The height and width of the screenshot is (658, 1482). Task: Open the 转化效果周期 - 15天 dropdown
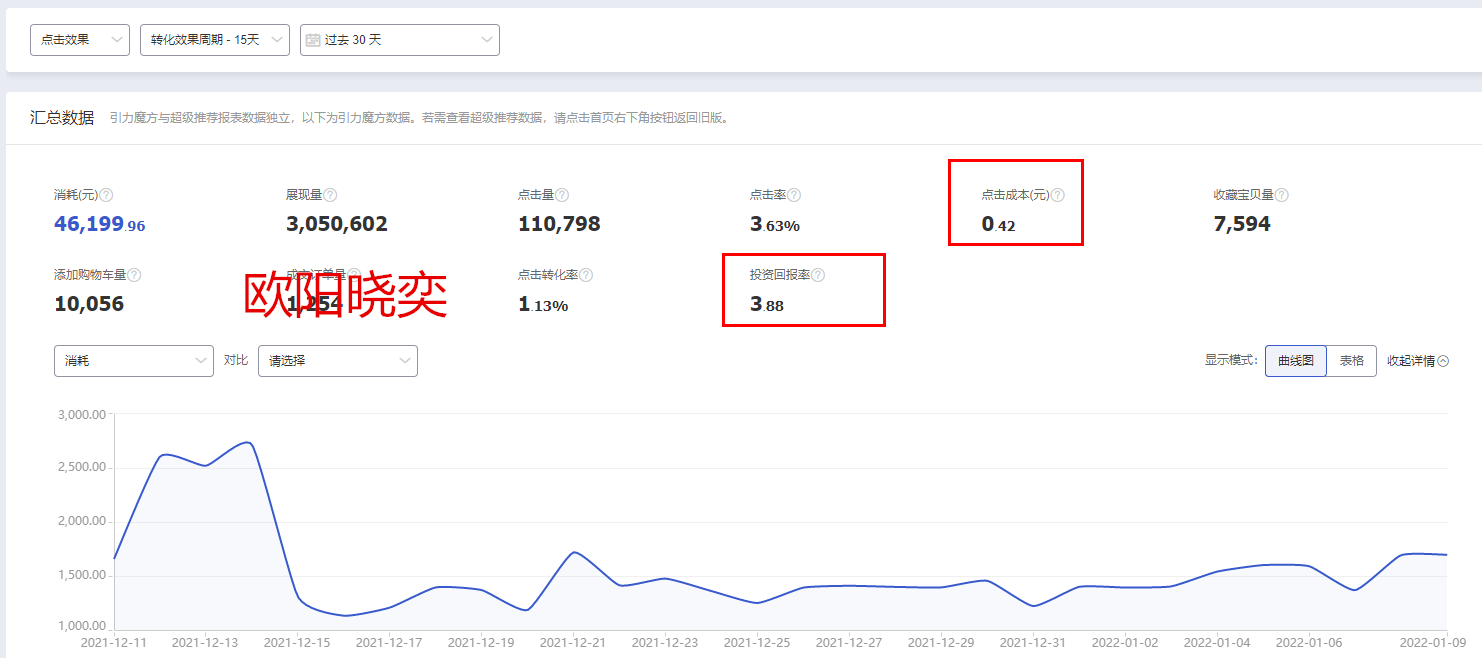[215, 40]
